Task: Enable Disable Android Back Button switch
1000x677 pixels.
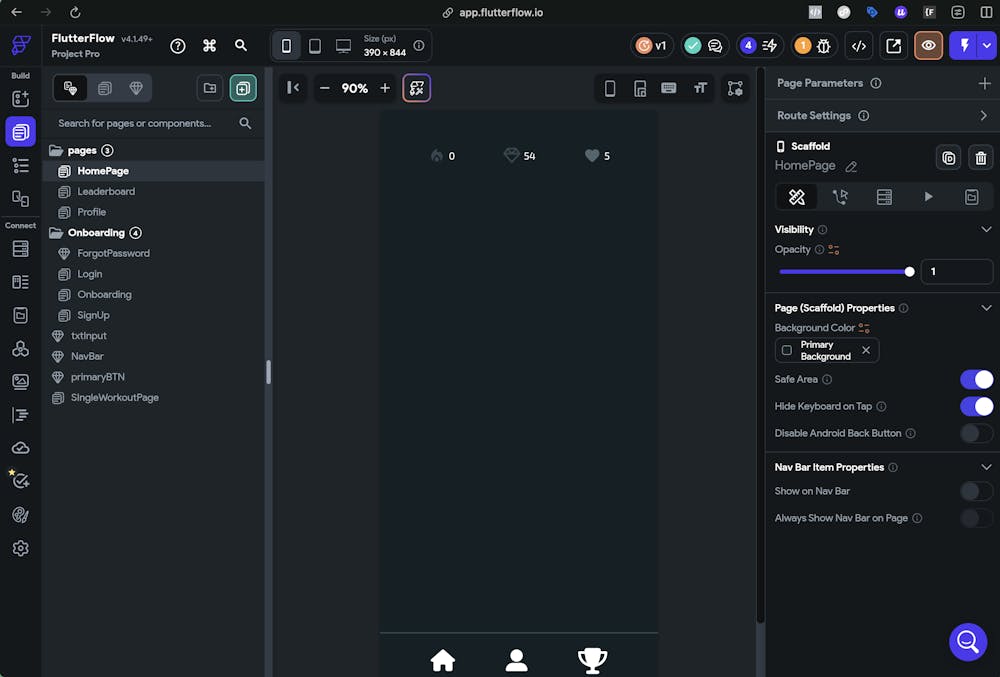Action: (x=976, y=433)
